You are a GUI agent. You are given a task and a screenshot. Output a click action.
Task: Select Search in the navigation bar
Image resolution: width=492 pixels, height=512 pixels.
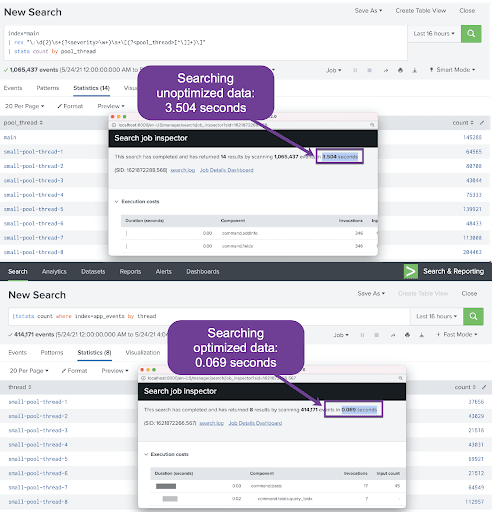18,272
